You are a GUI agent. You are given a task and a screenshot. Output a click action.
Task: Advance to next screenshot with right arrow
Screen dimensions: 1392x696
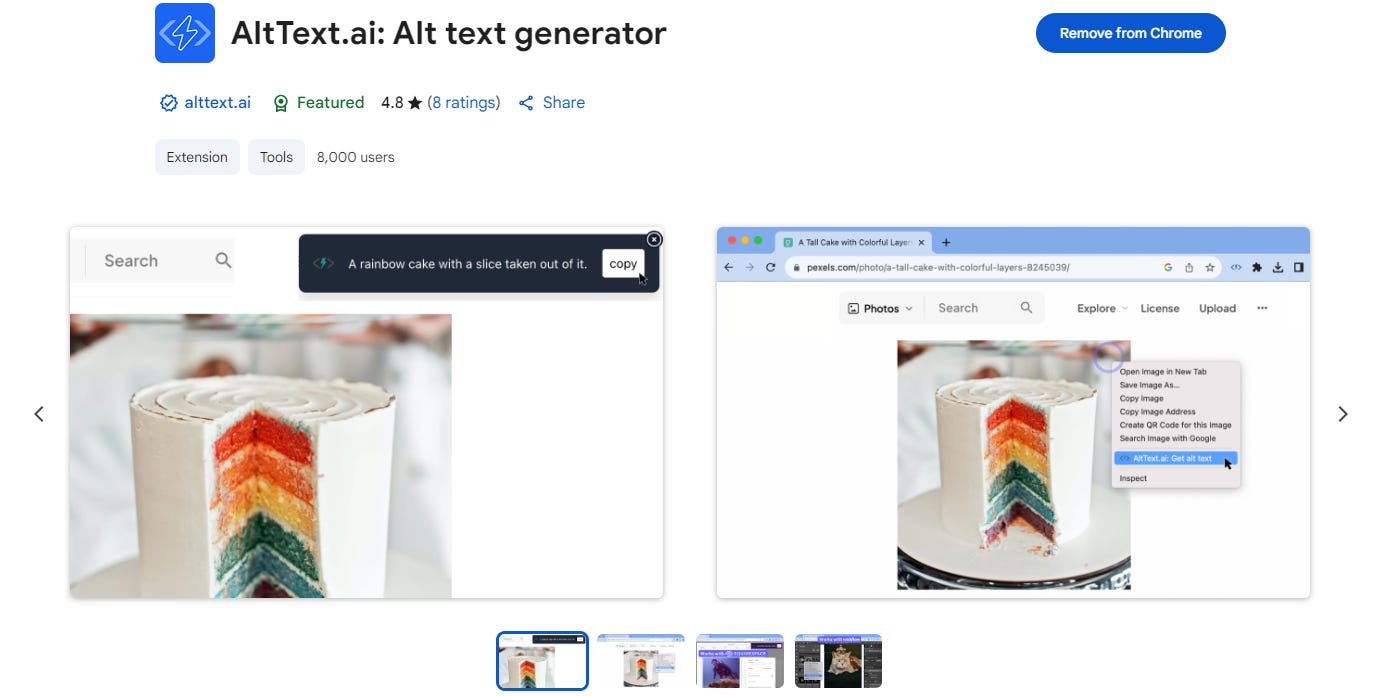point(1343,413)
